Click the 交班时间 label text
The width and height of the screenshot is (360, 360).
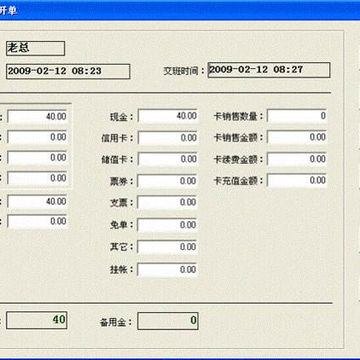[x=184, y=71]
